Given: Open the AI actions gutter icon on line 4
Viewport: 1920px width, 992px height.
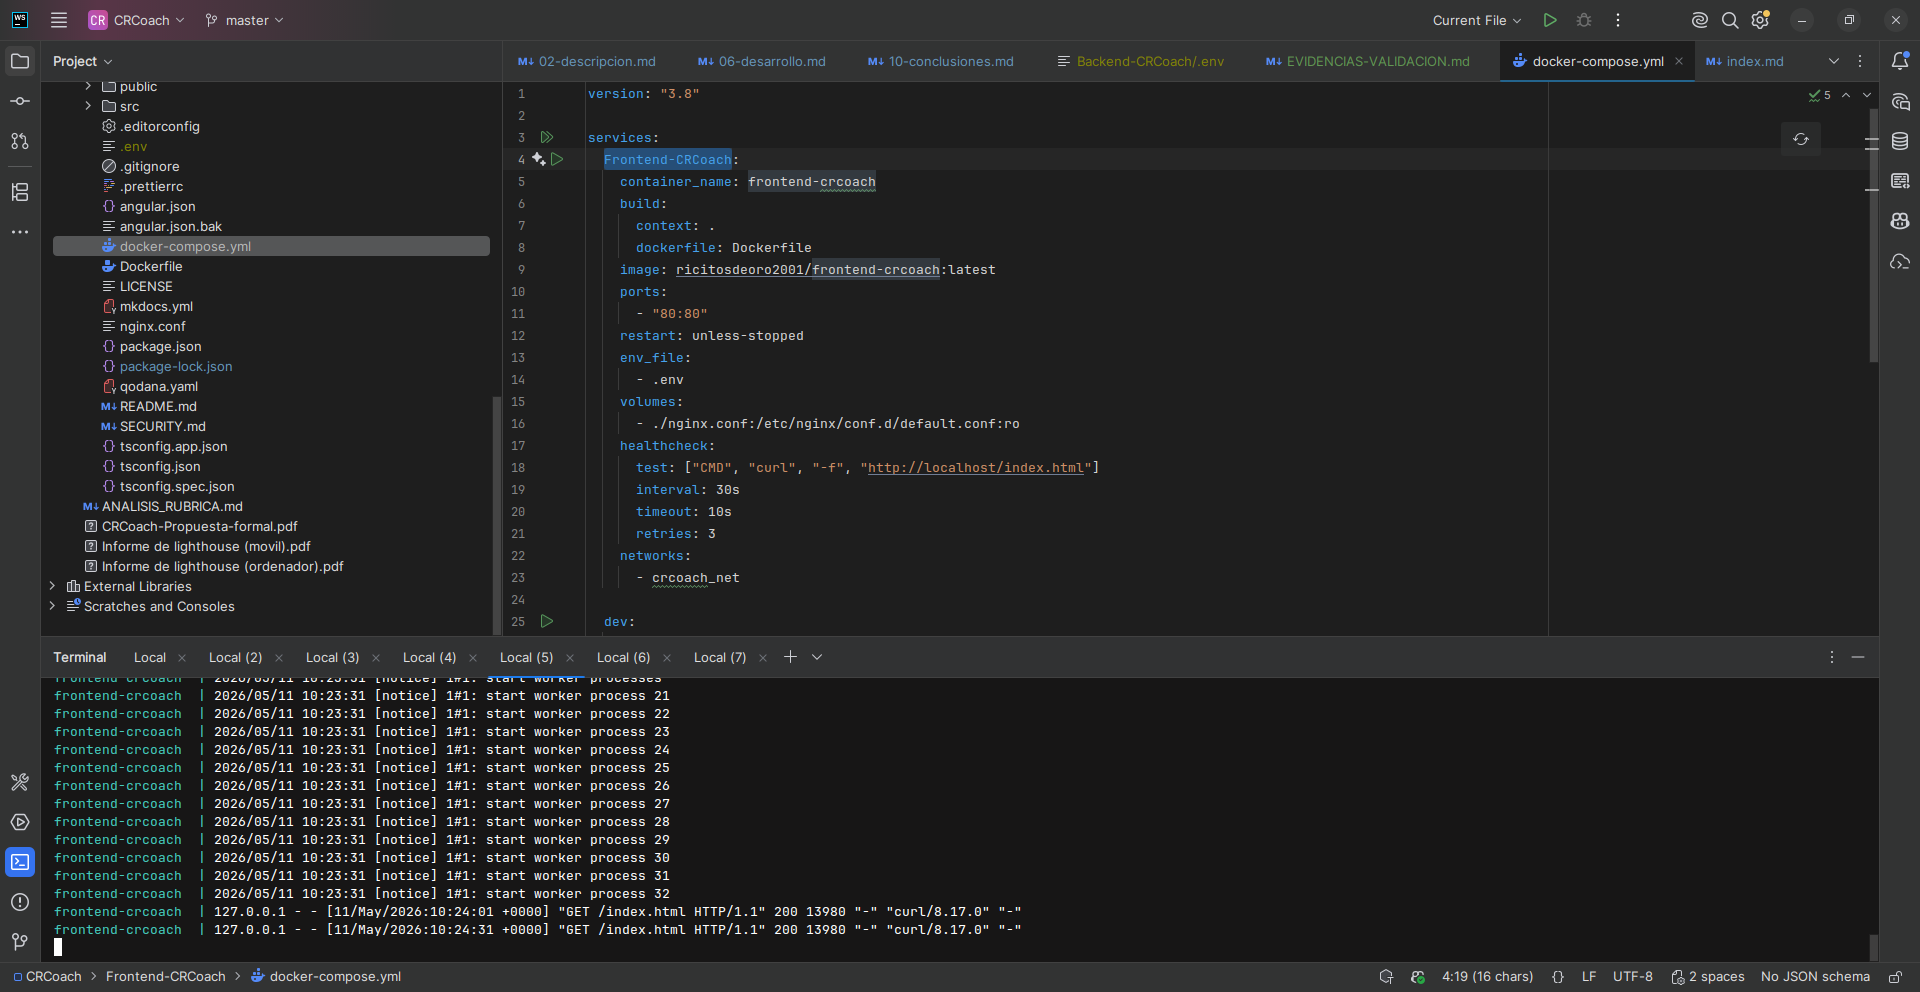Looking at the screenshot, I should (539, 159).
